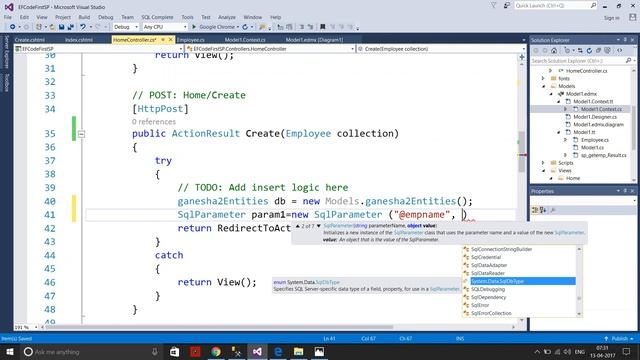
Task: Switch to the Model1.Context.cs tab
Action: coord(245,40)
